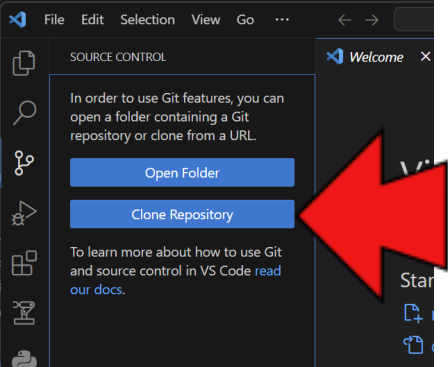Open the Edit menu
448x367 pixels.
coord(92,20)
